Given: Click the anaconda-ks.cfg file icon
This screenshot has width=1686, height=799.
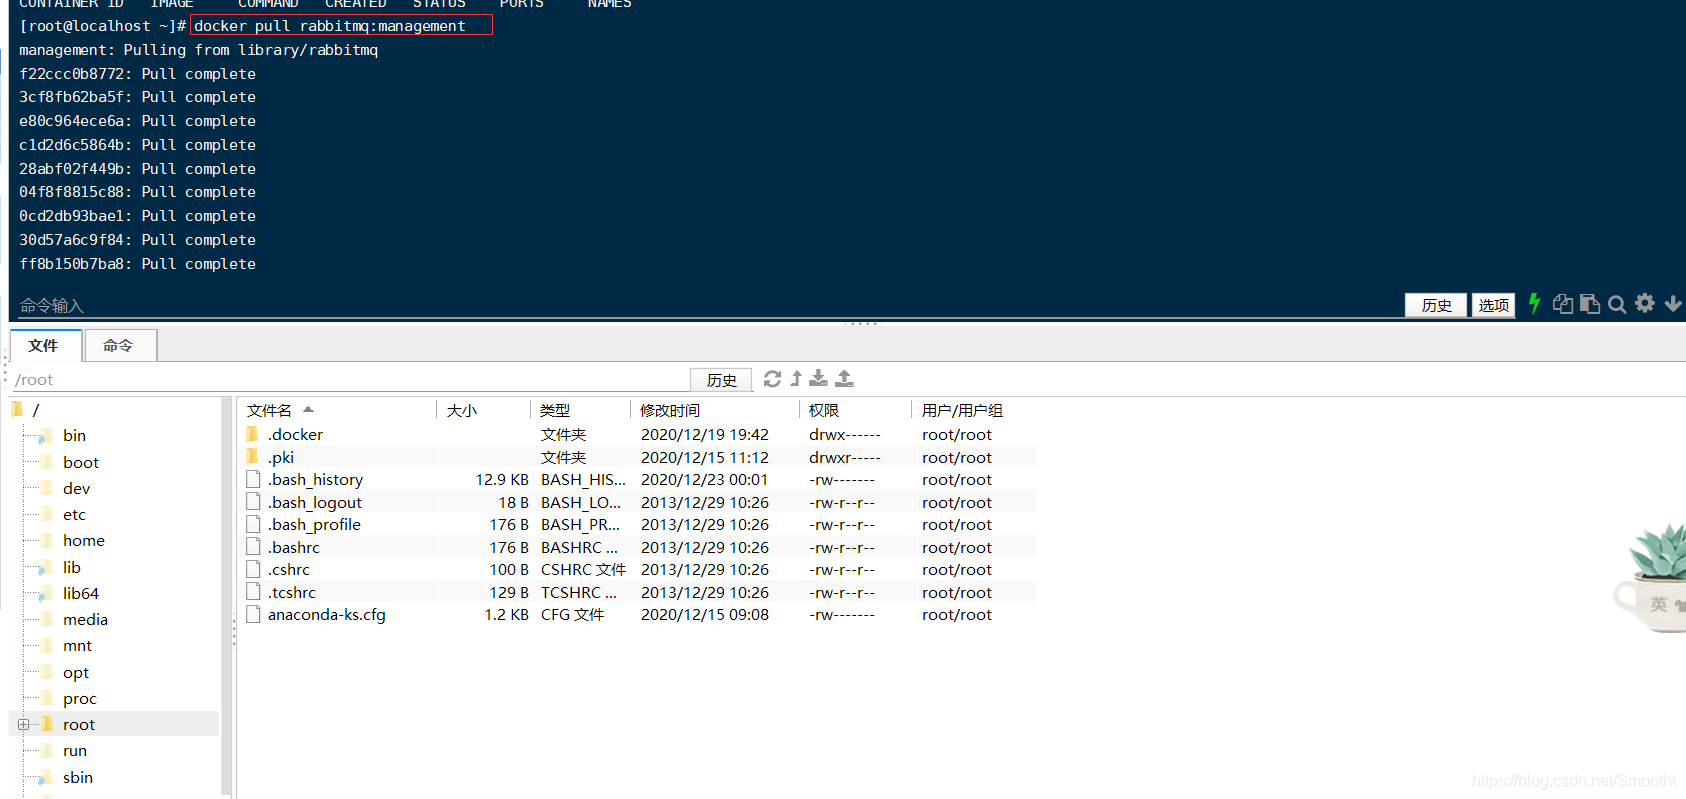Looking at the screenshot, I should pos(253,614).
